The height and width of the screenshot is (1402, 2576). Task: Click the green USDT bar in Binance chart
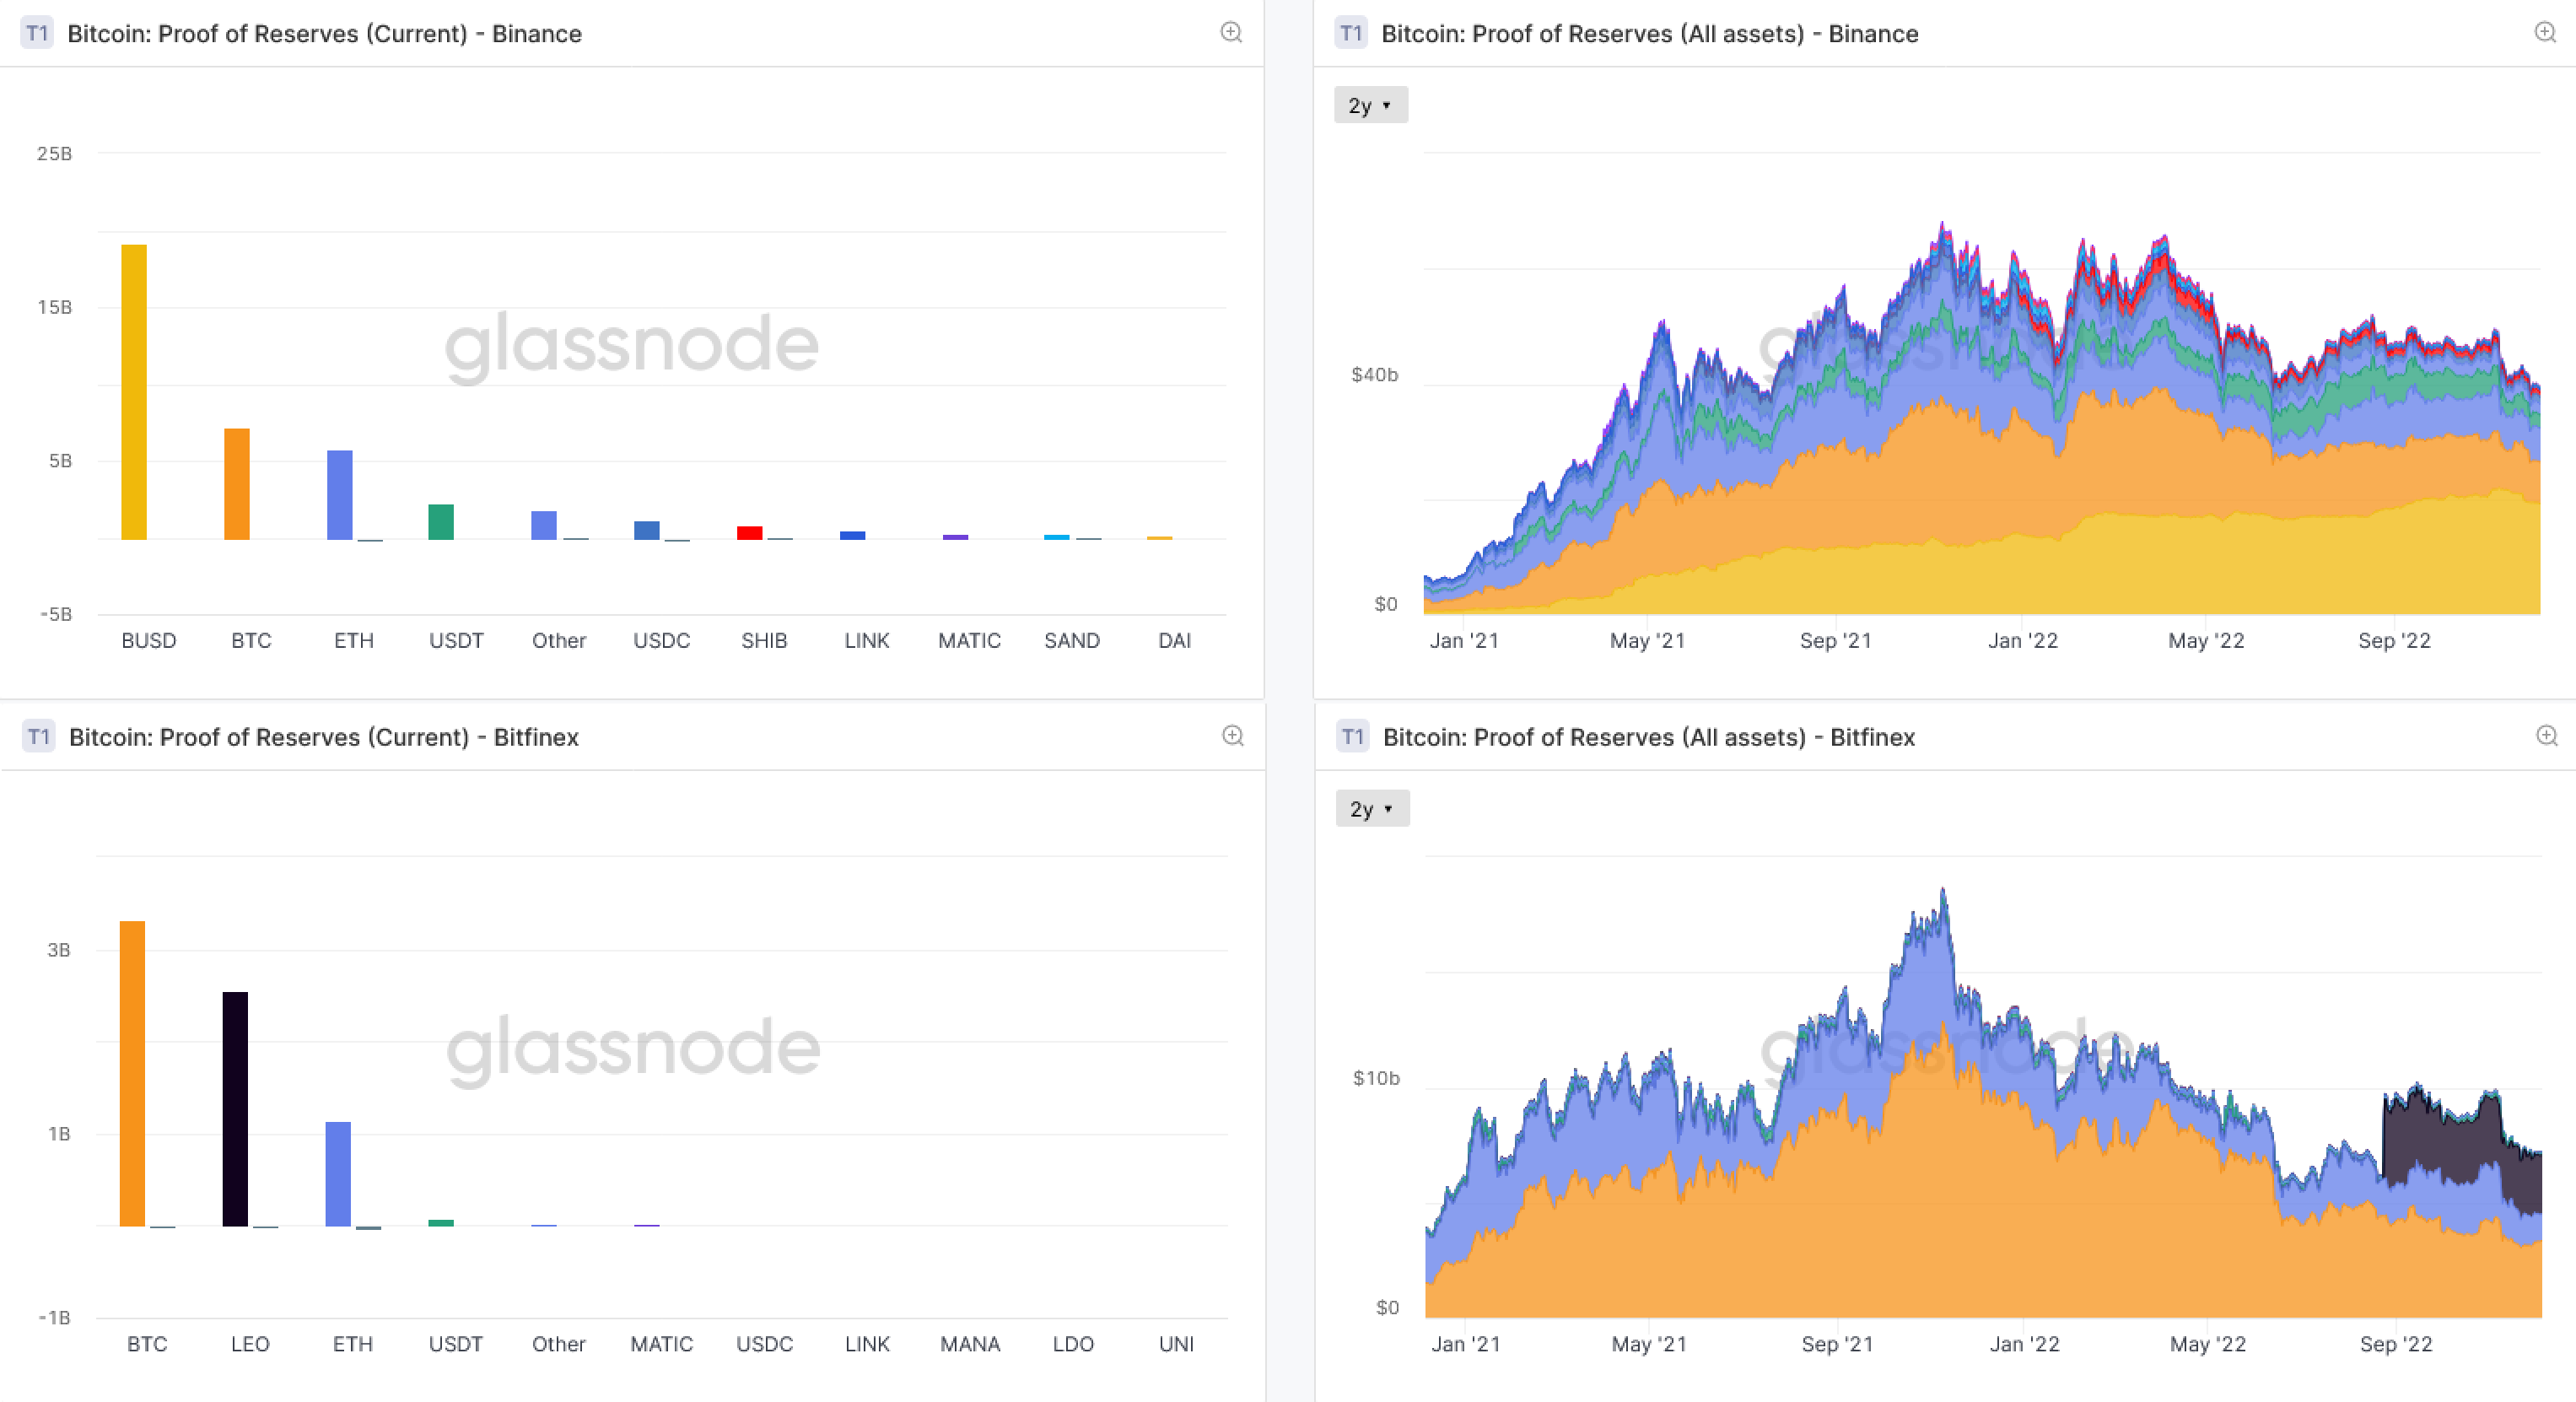tap(441, 522)
